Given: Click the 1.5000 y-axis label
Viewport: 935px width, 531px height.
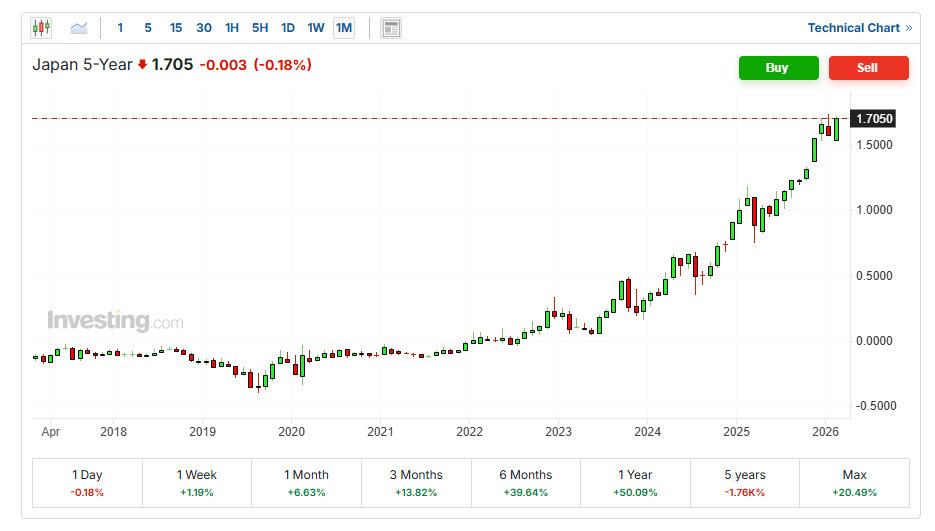Looking at the screenshot, I should 874,145.
